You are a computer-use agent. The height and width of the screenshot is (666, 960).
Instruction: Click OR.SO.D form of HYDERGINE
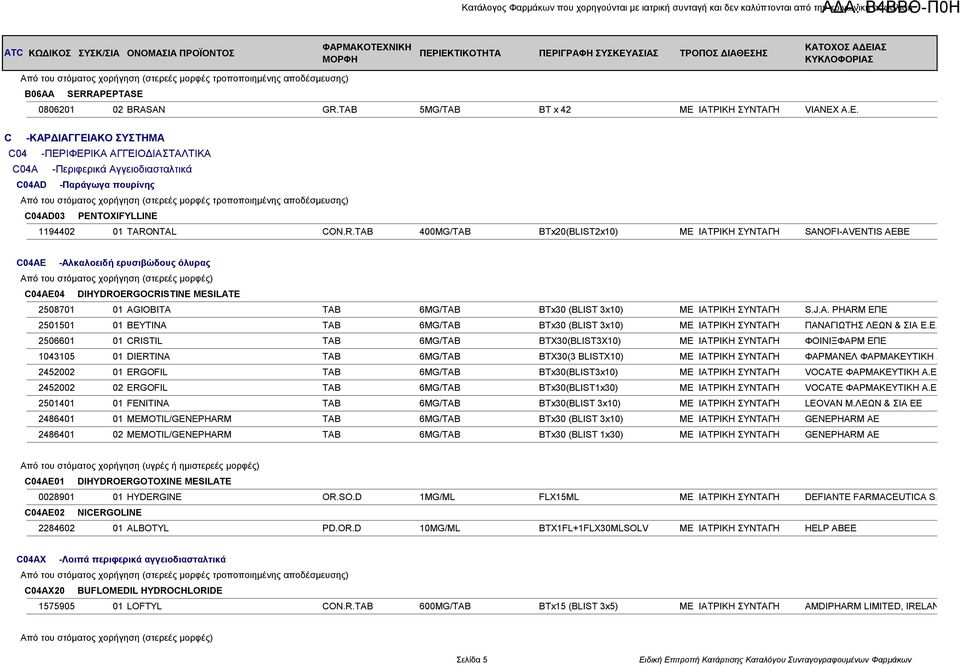(x=342, y=497)
